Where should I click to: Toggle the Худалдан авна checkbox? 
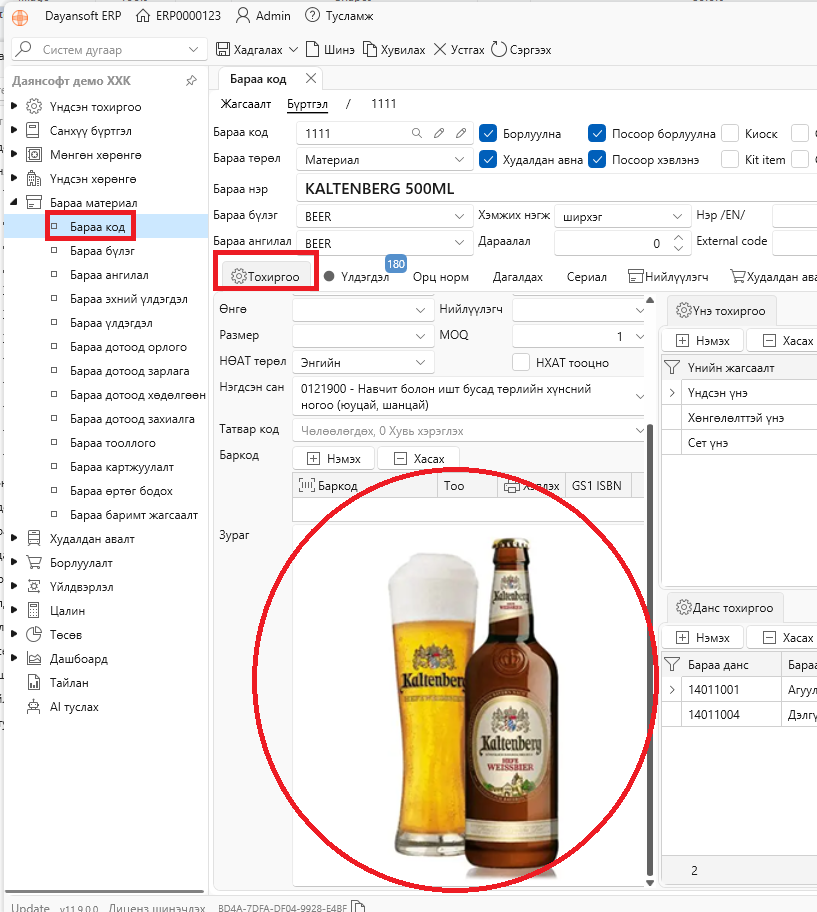[x=488, y=159]
